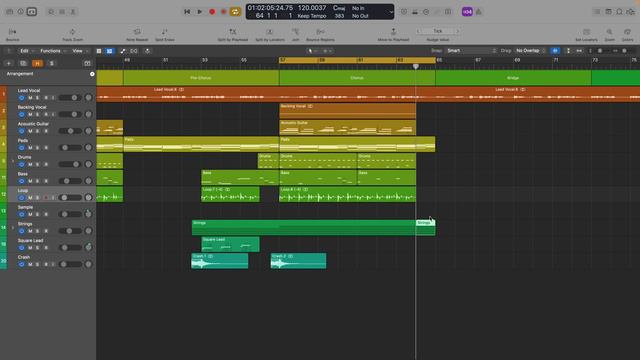Screen dimensions: 640x360
Task: Open the List Editors icon
Action: click(597, 12)
